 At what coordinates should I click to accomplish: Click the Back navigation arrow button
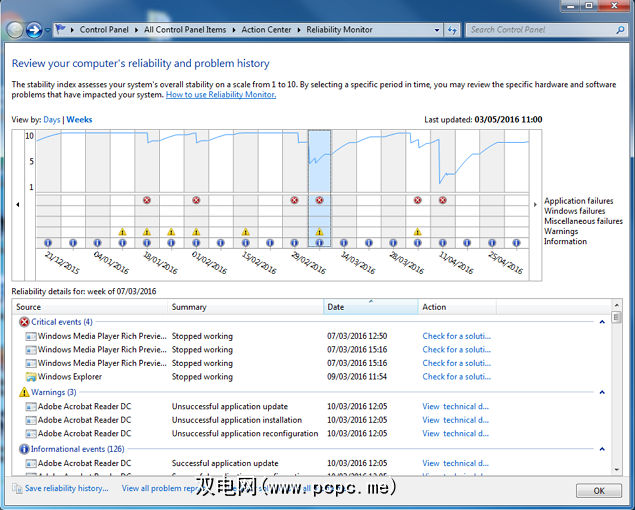coord(15,30)
